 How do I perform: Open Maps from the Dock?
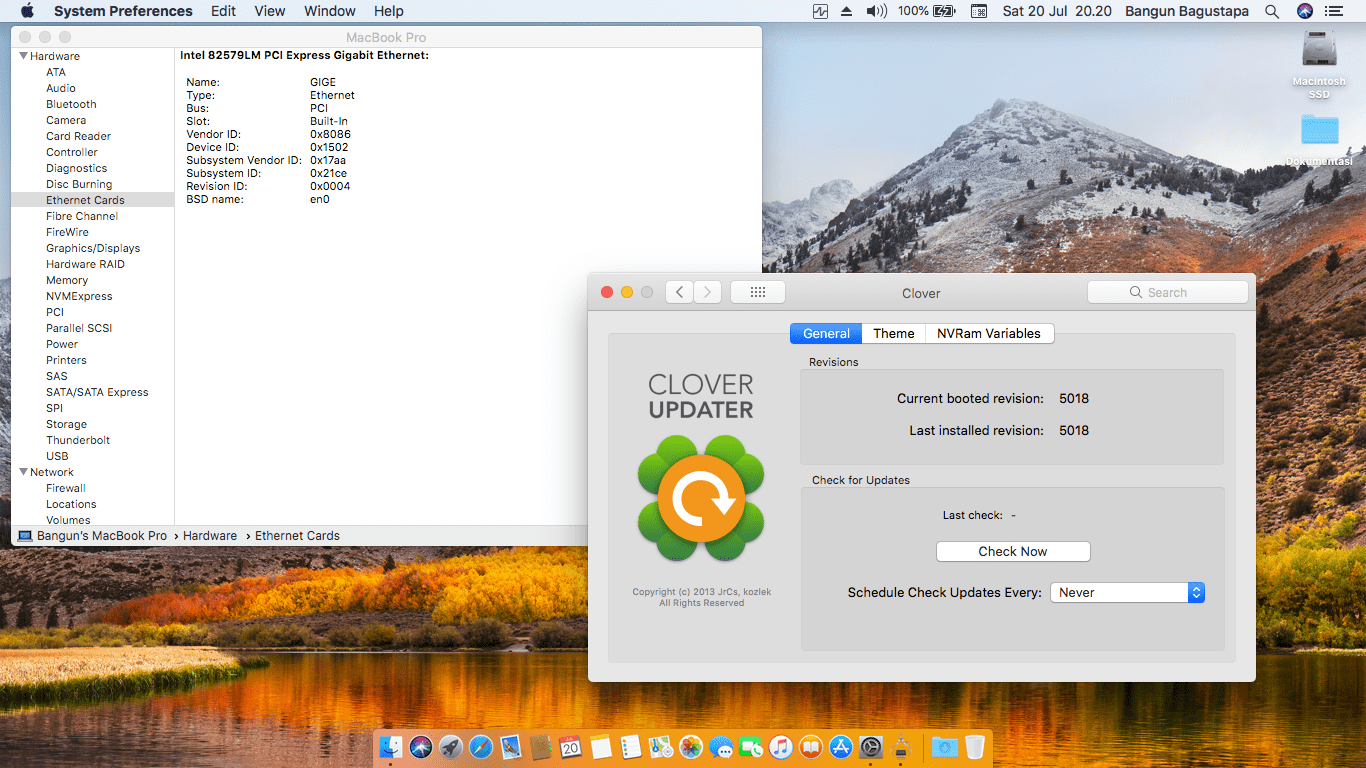coord(661,747)
